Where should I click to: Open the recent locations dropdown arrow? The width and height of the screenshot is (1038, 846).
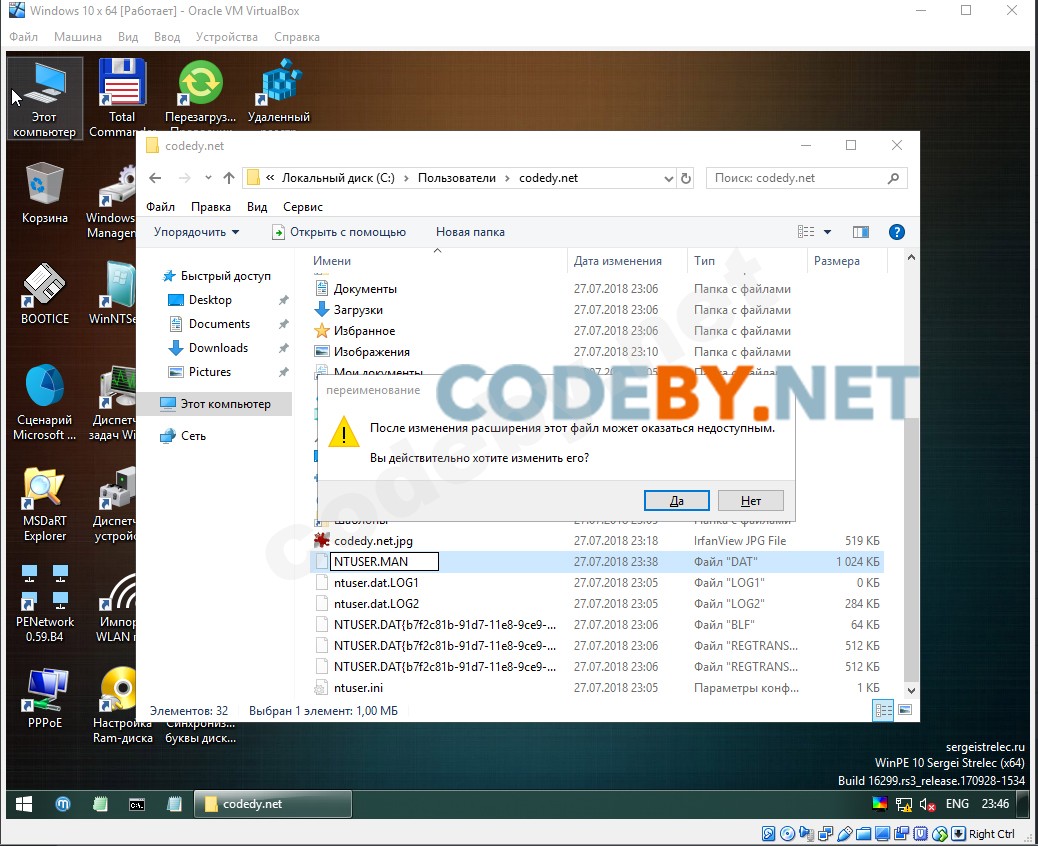click(x=208, y=178)
